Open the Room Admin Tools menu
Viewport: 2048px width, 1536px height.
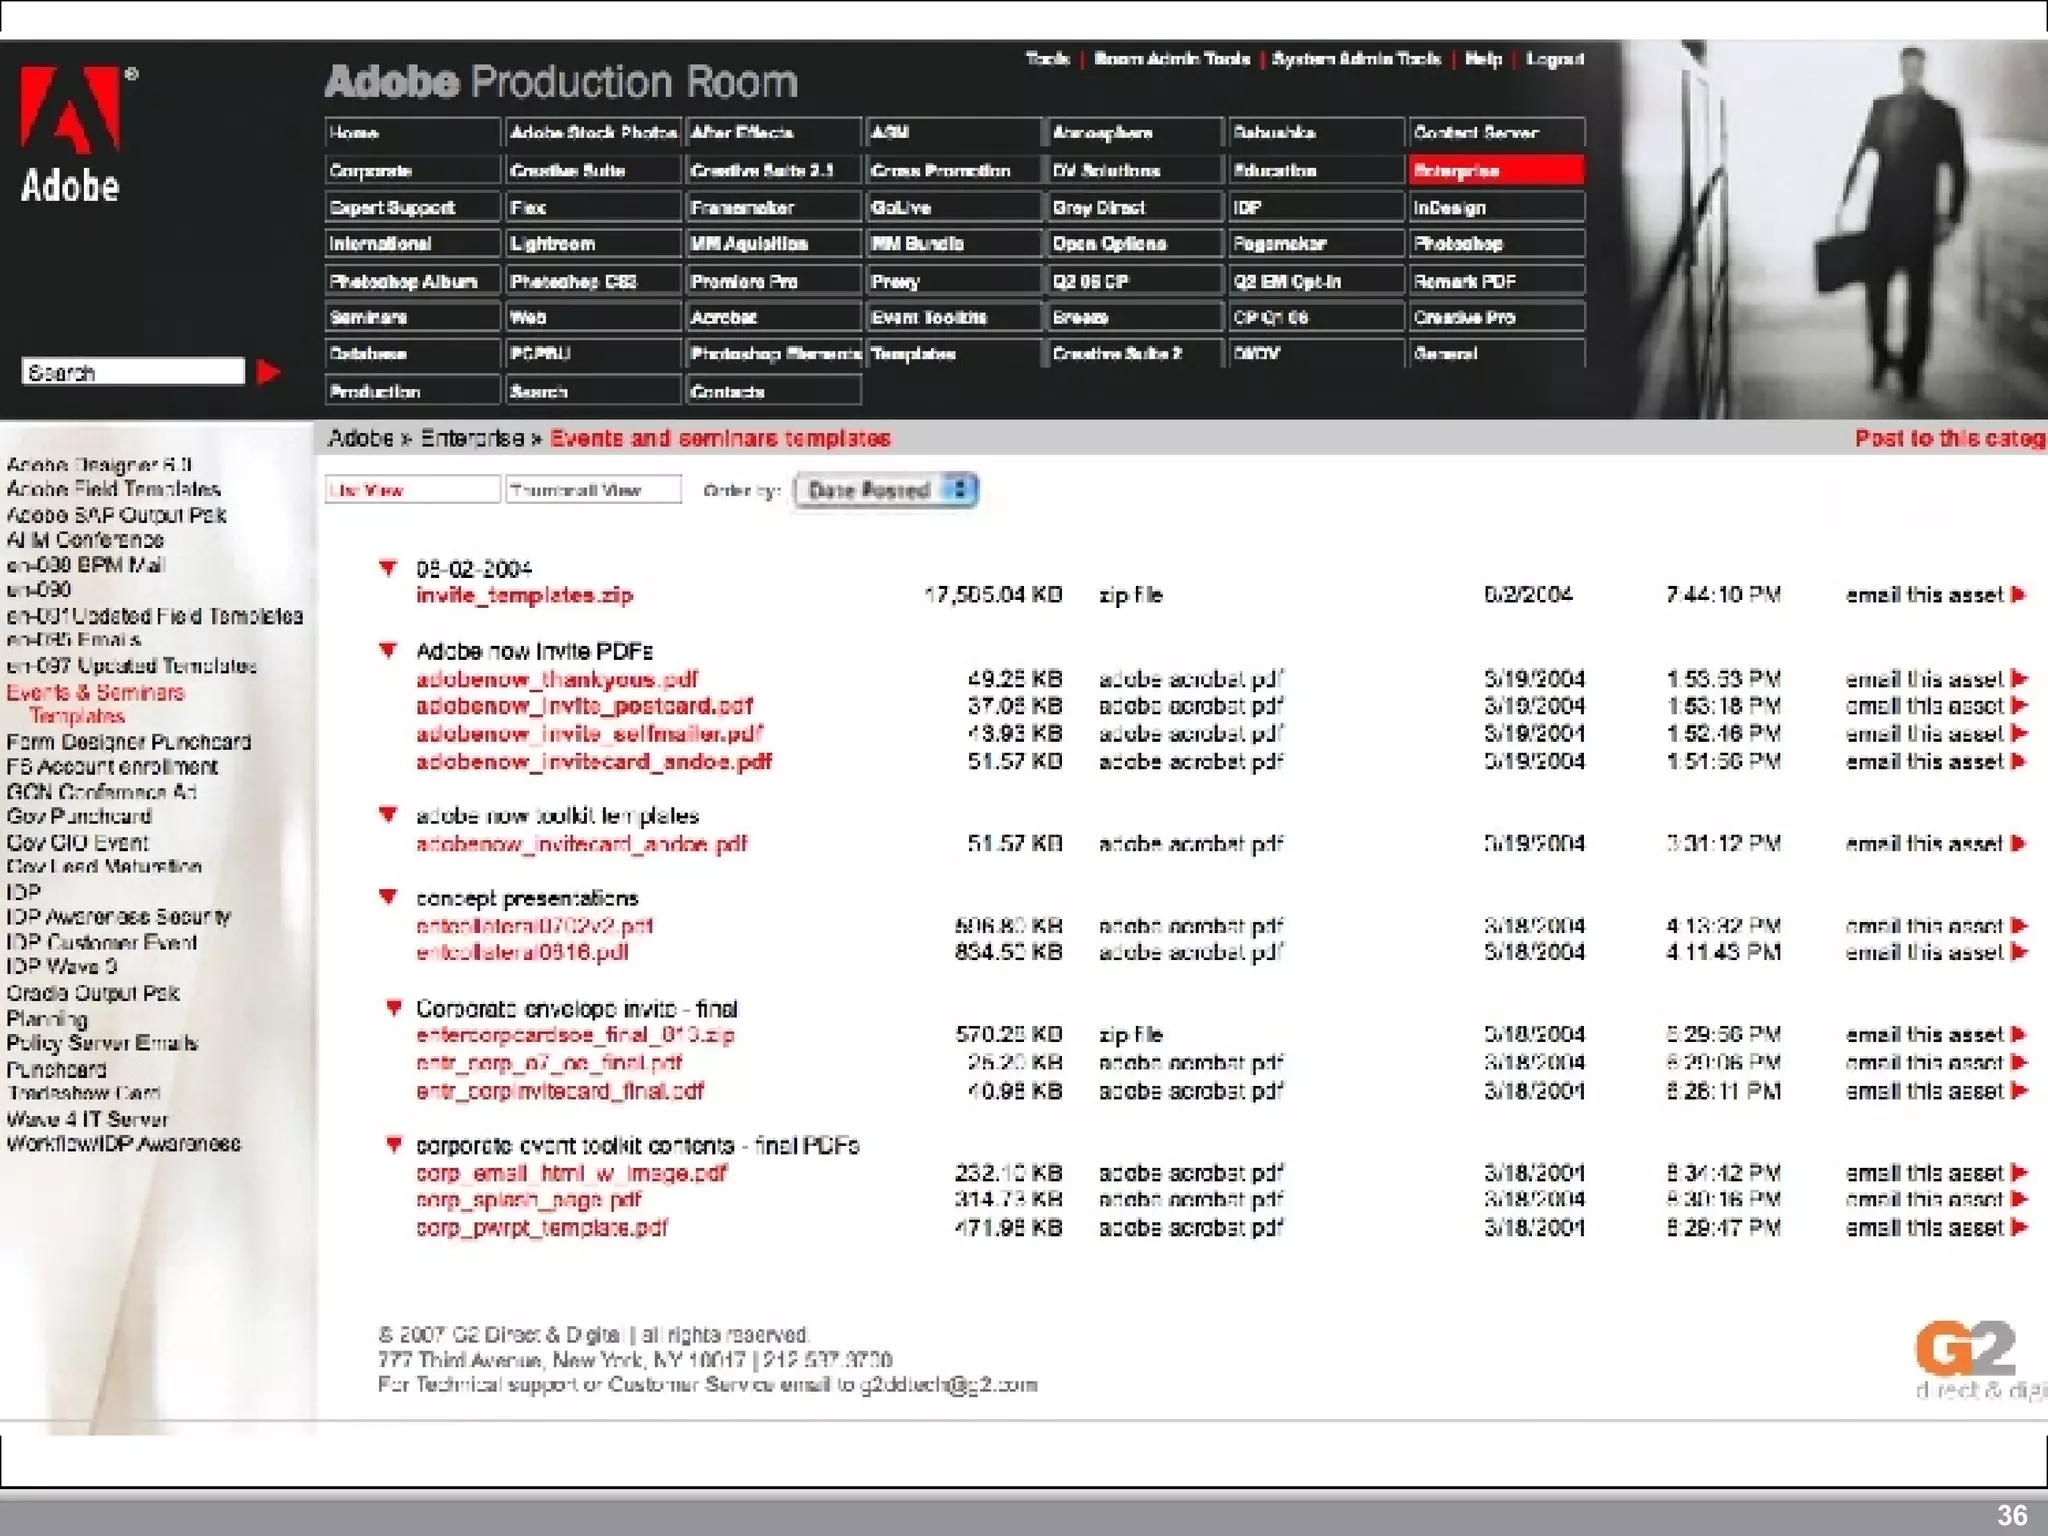1171,59
